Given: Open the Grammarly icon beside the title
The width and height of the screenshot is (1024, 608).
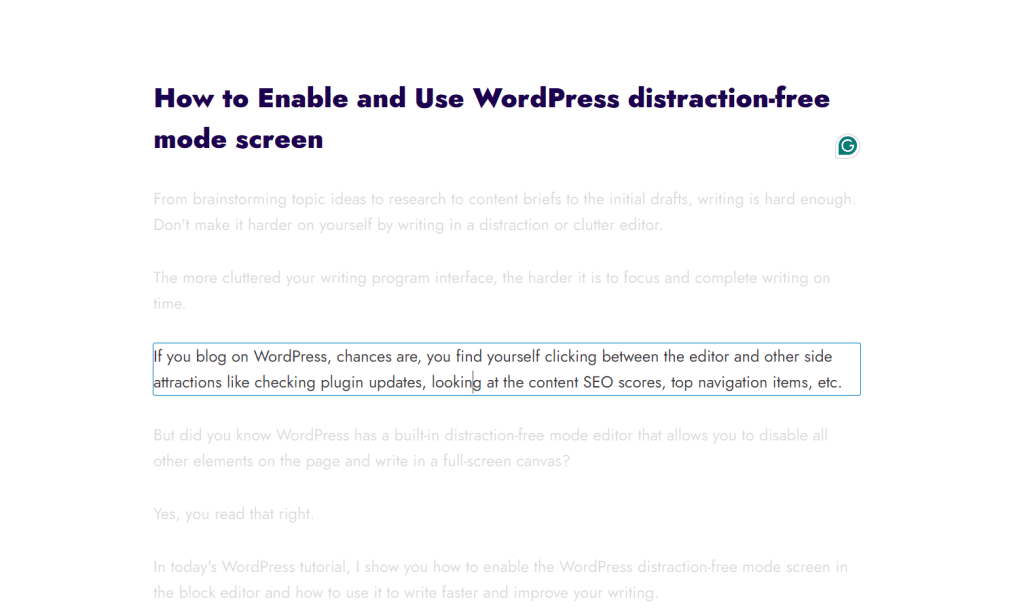Looking at the screenshot, I should pos(847,146).
